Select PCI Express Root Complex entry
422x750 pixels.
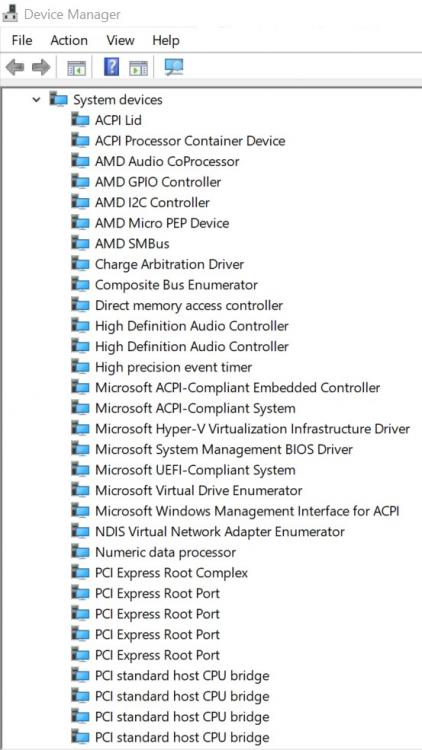[171, 573]
